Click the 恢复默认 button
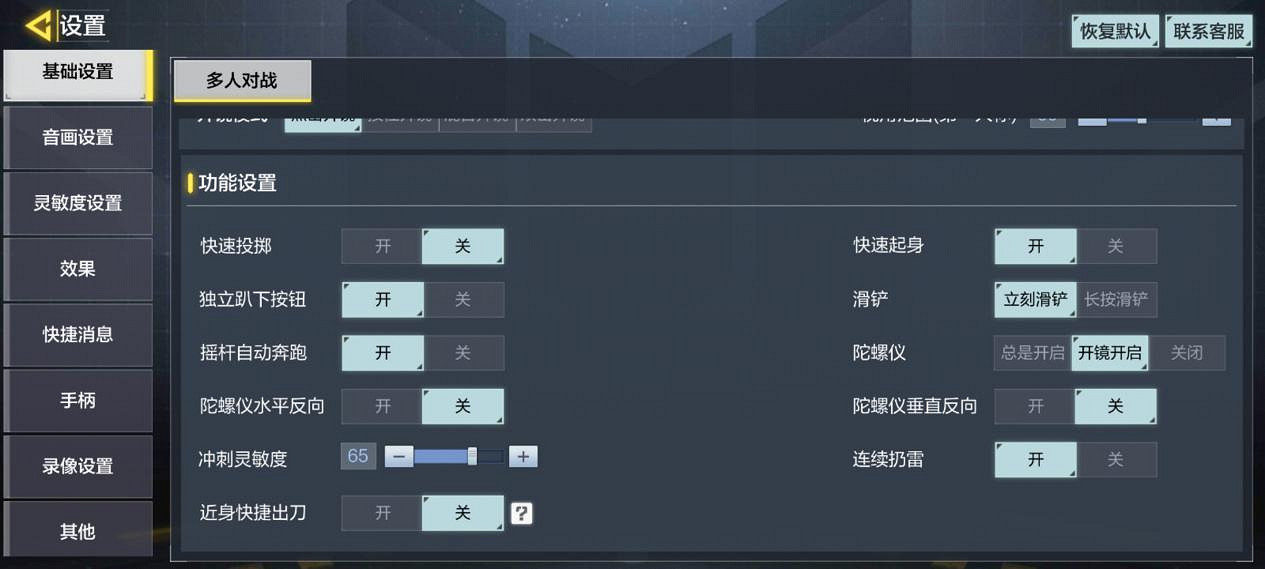The image size is (1265, 569). point(1116,31)
